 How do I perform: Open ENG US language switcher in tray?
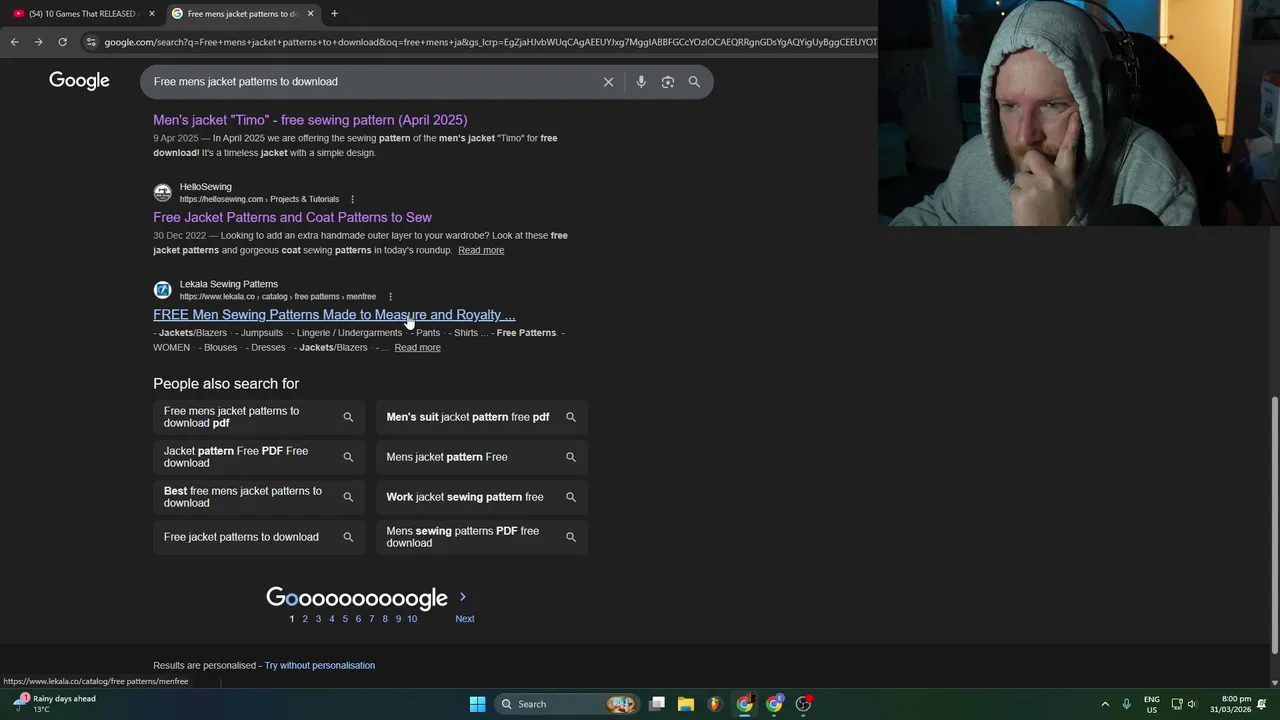1152,704
